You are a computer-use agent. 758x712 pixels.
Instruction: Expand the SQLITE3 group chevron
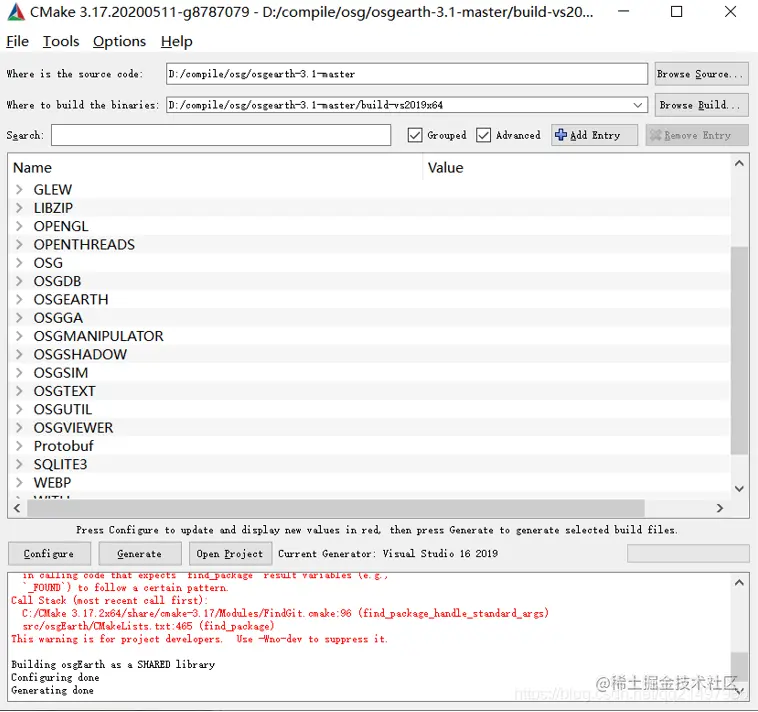click(19, 465)
